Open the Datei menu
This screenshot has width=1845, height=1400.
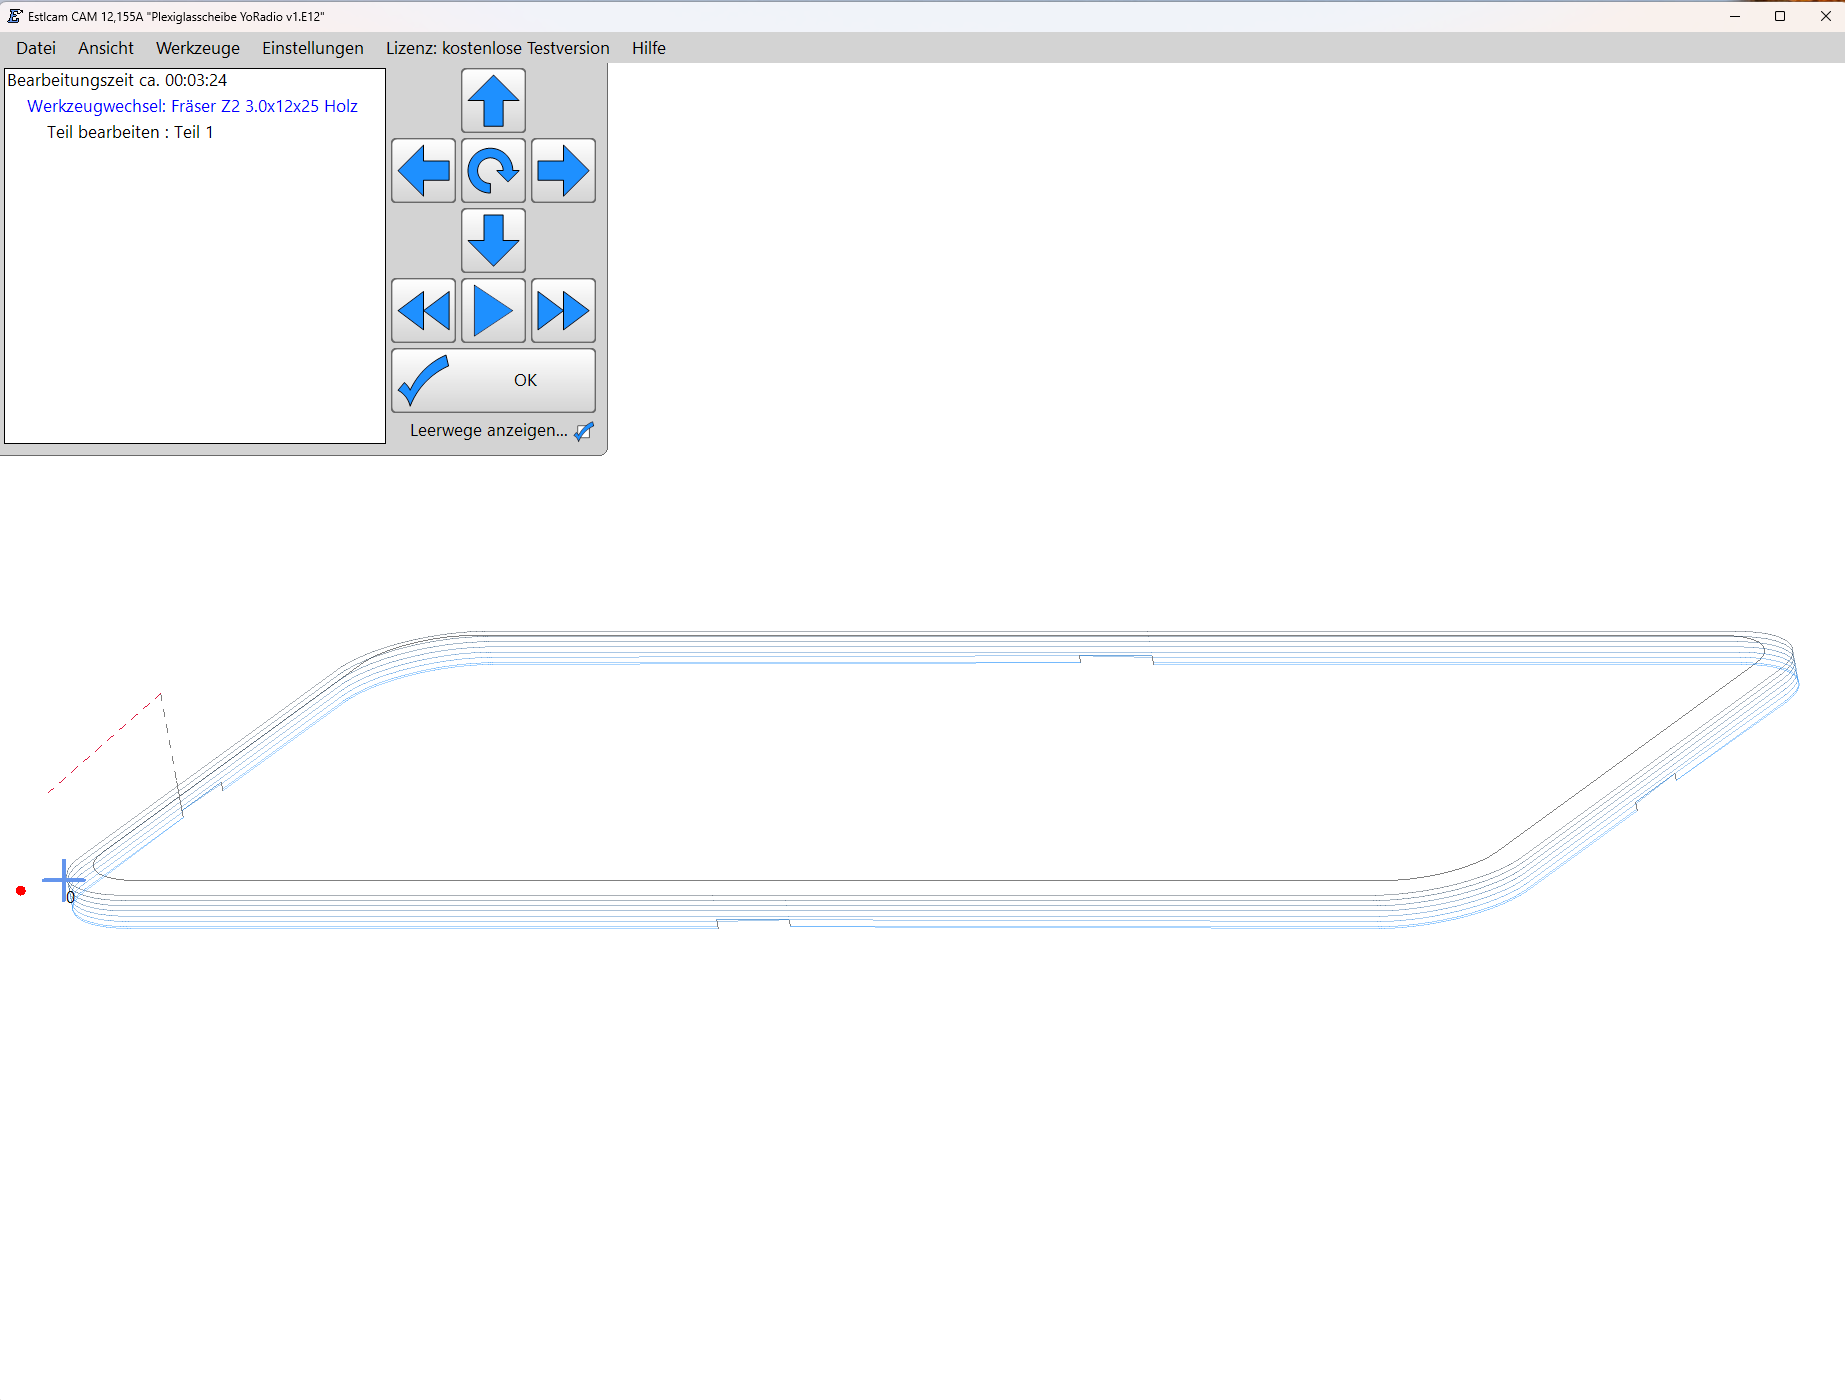pyautogui.click(x=36, y=48)
